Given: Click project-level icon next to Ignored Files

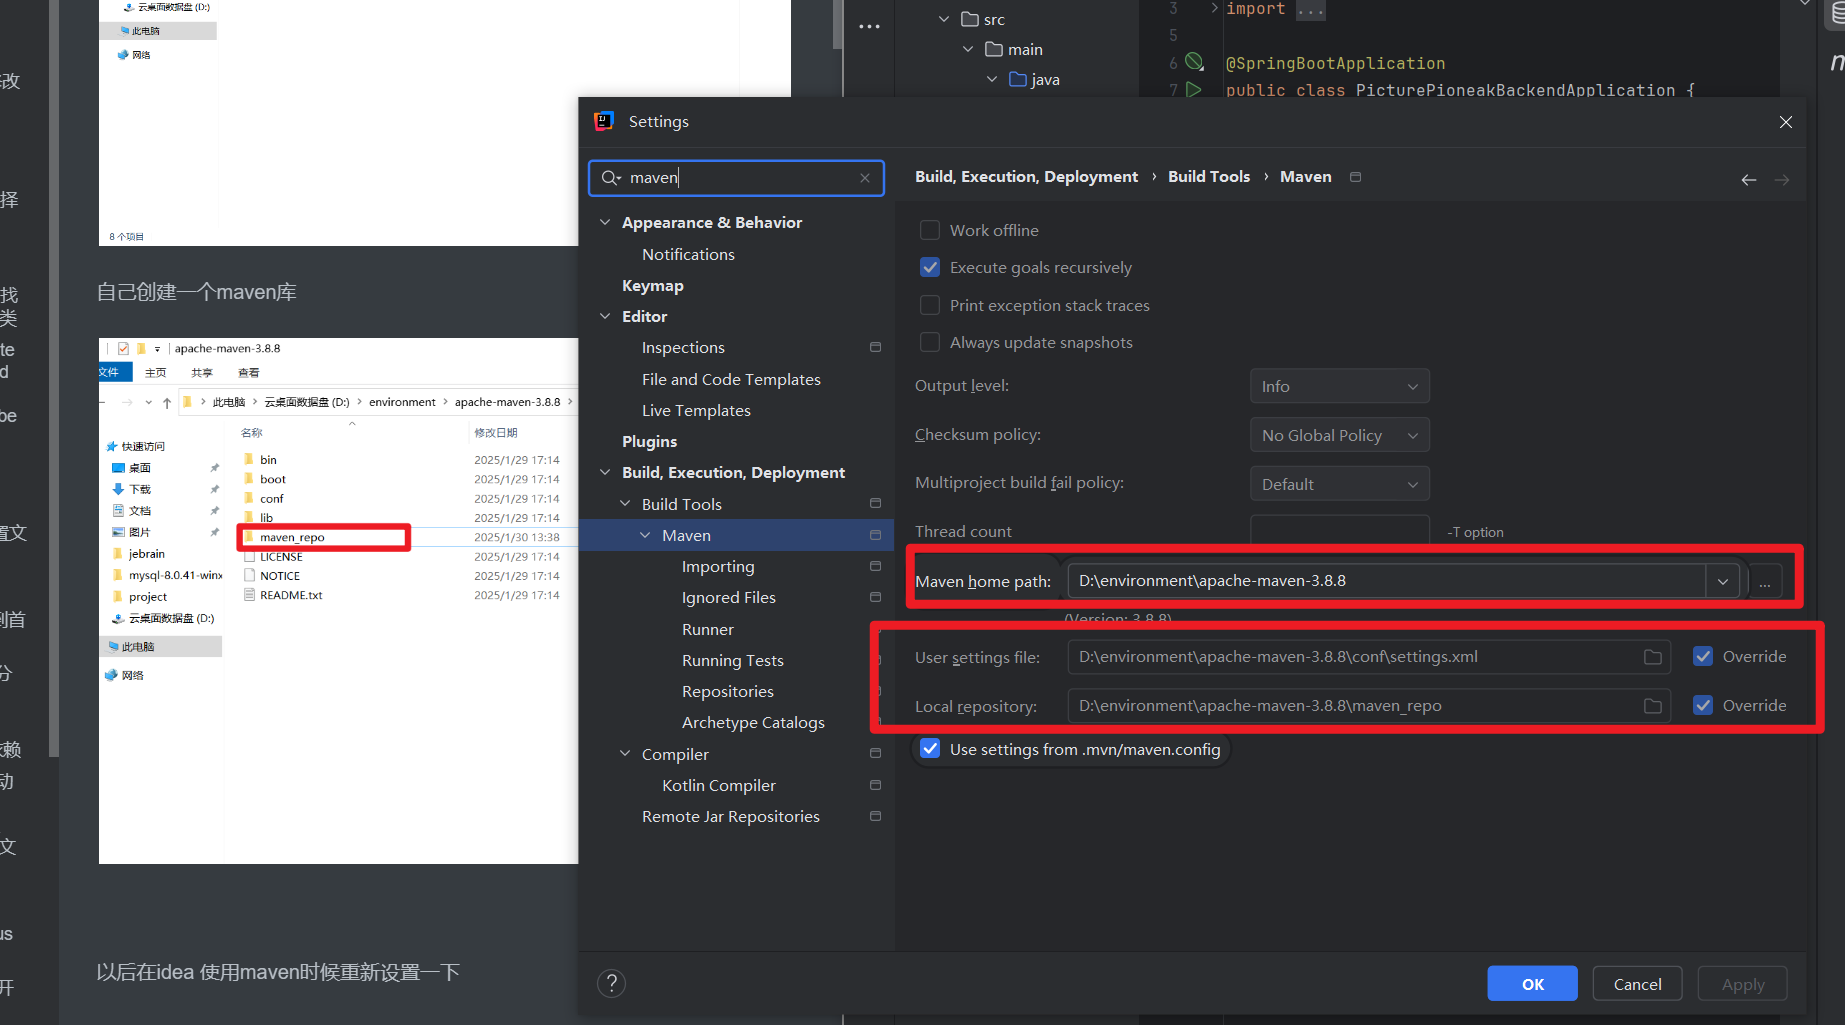Looking at the screenshot, I should (875, 598).
